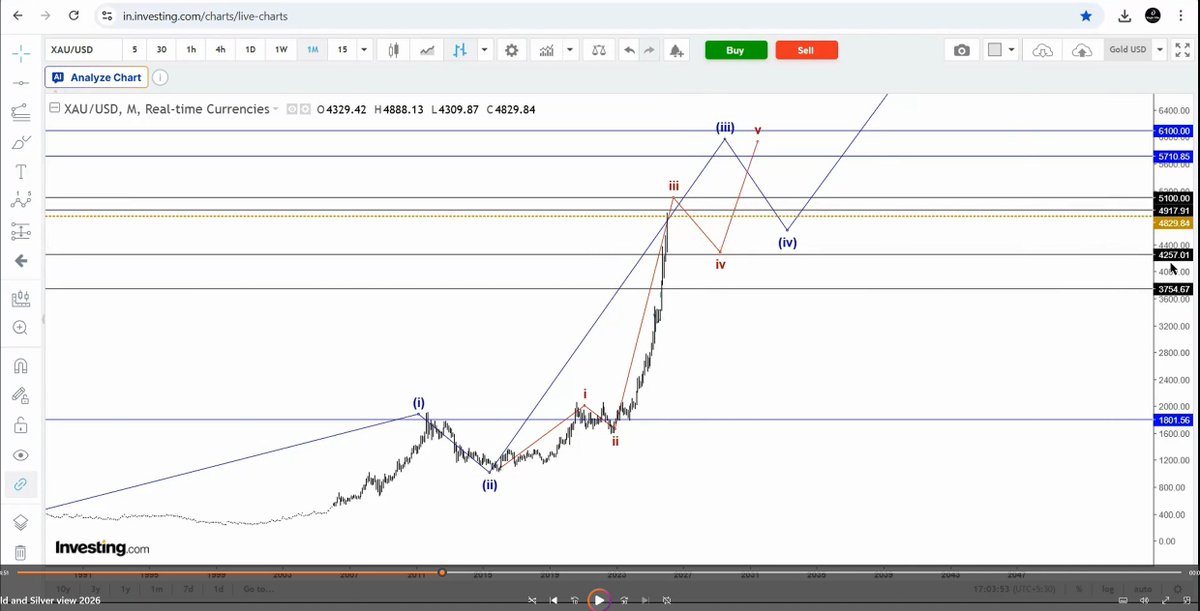The image size is (1200, 611).
Task: Click the video progress bar knob
Action: tap(442, 573)
